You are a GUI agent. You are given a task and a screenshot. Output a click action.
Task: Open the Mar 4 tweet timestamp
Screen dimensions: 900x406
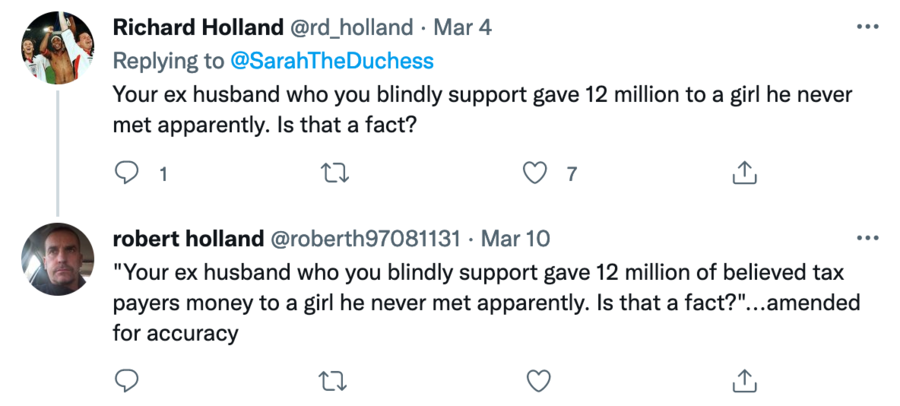[463, 27]
